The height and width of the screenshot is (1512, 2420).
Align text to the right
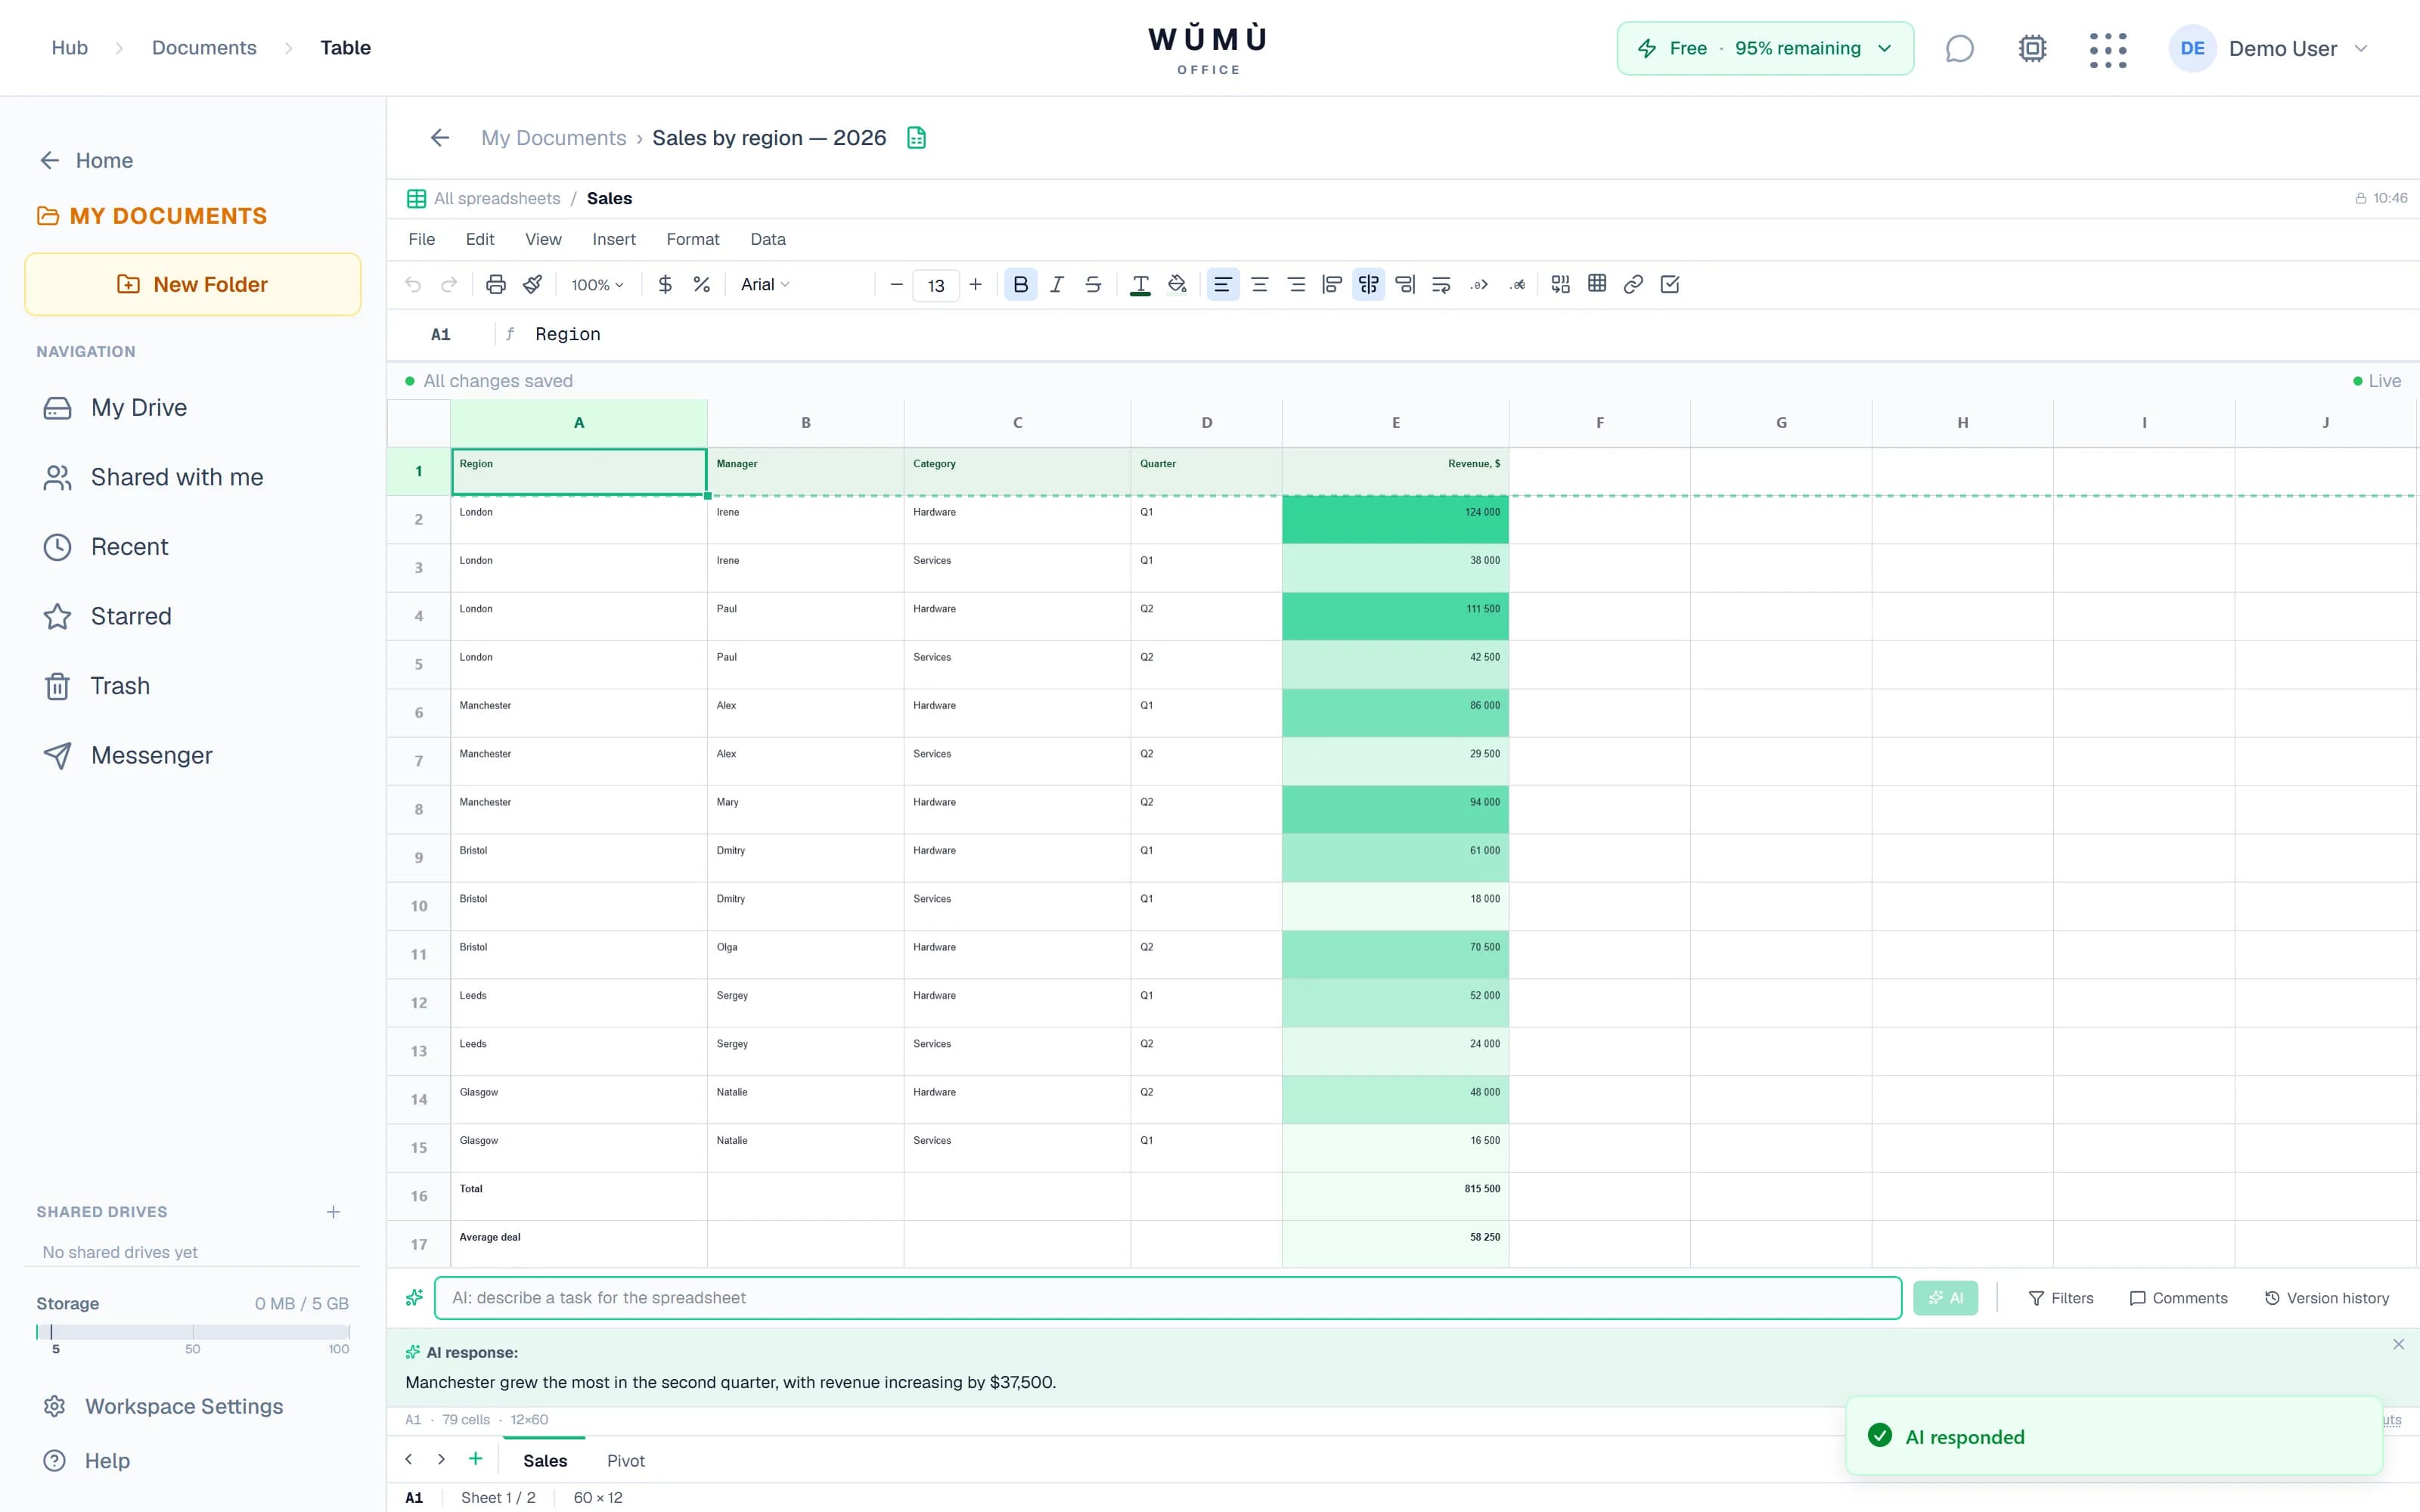coord(1296,285)
